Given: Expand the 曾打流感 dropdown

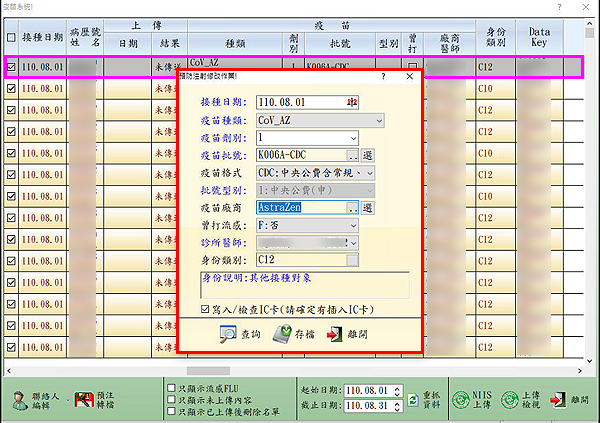Looking at the screenshot, I should (353, 225).
